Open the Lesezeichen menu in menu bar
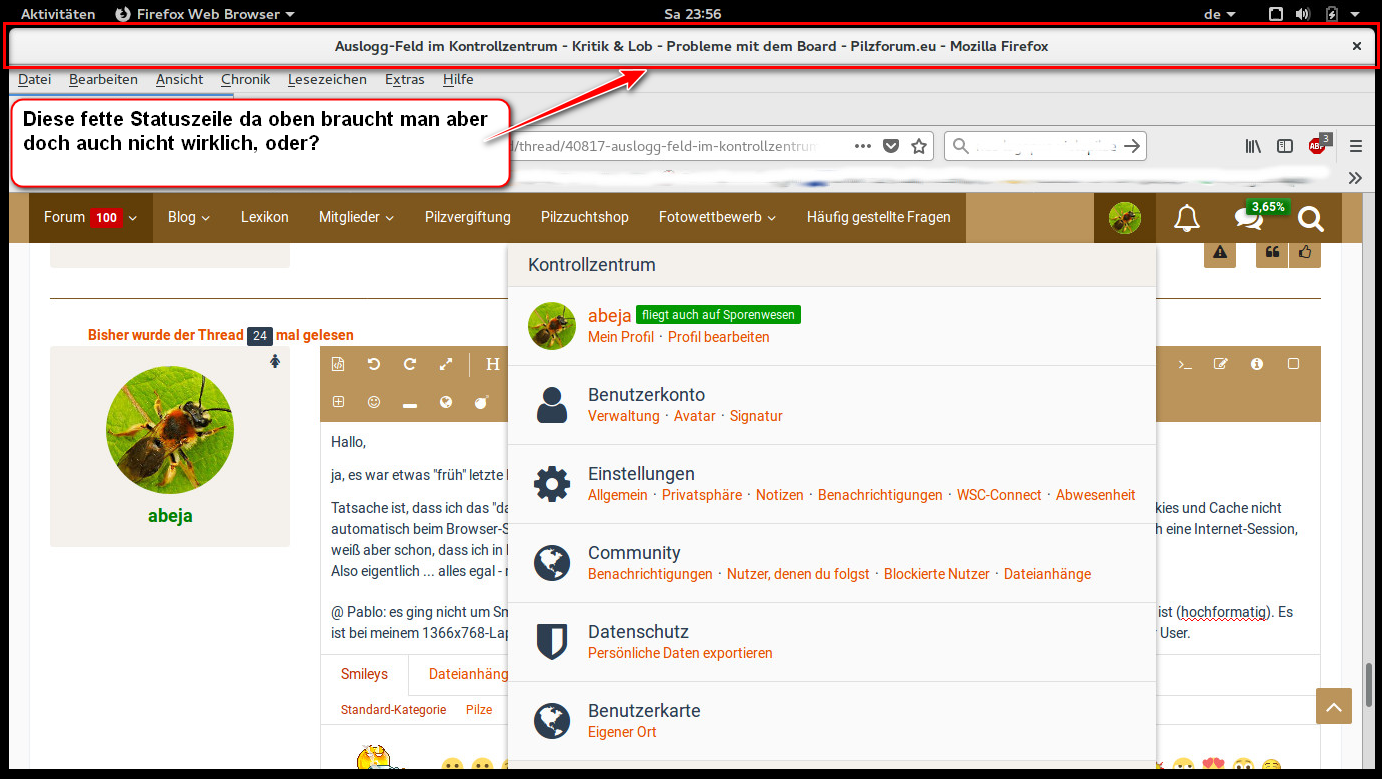1382x779 pixels. coord(327,79)
